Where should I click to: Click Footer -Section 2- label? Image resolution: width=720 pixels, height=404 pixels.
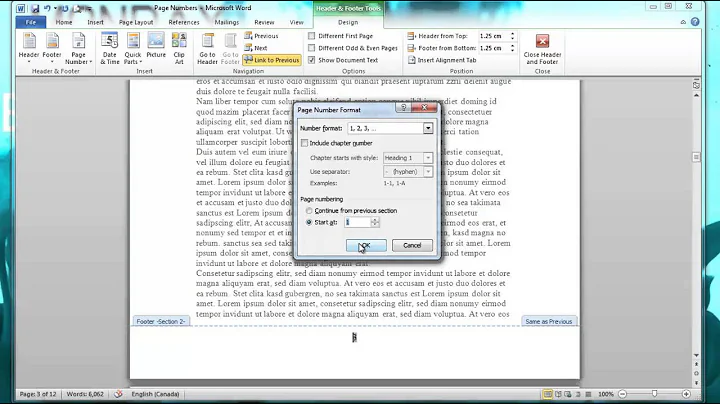tap(161, 321)
